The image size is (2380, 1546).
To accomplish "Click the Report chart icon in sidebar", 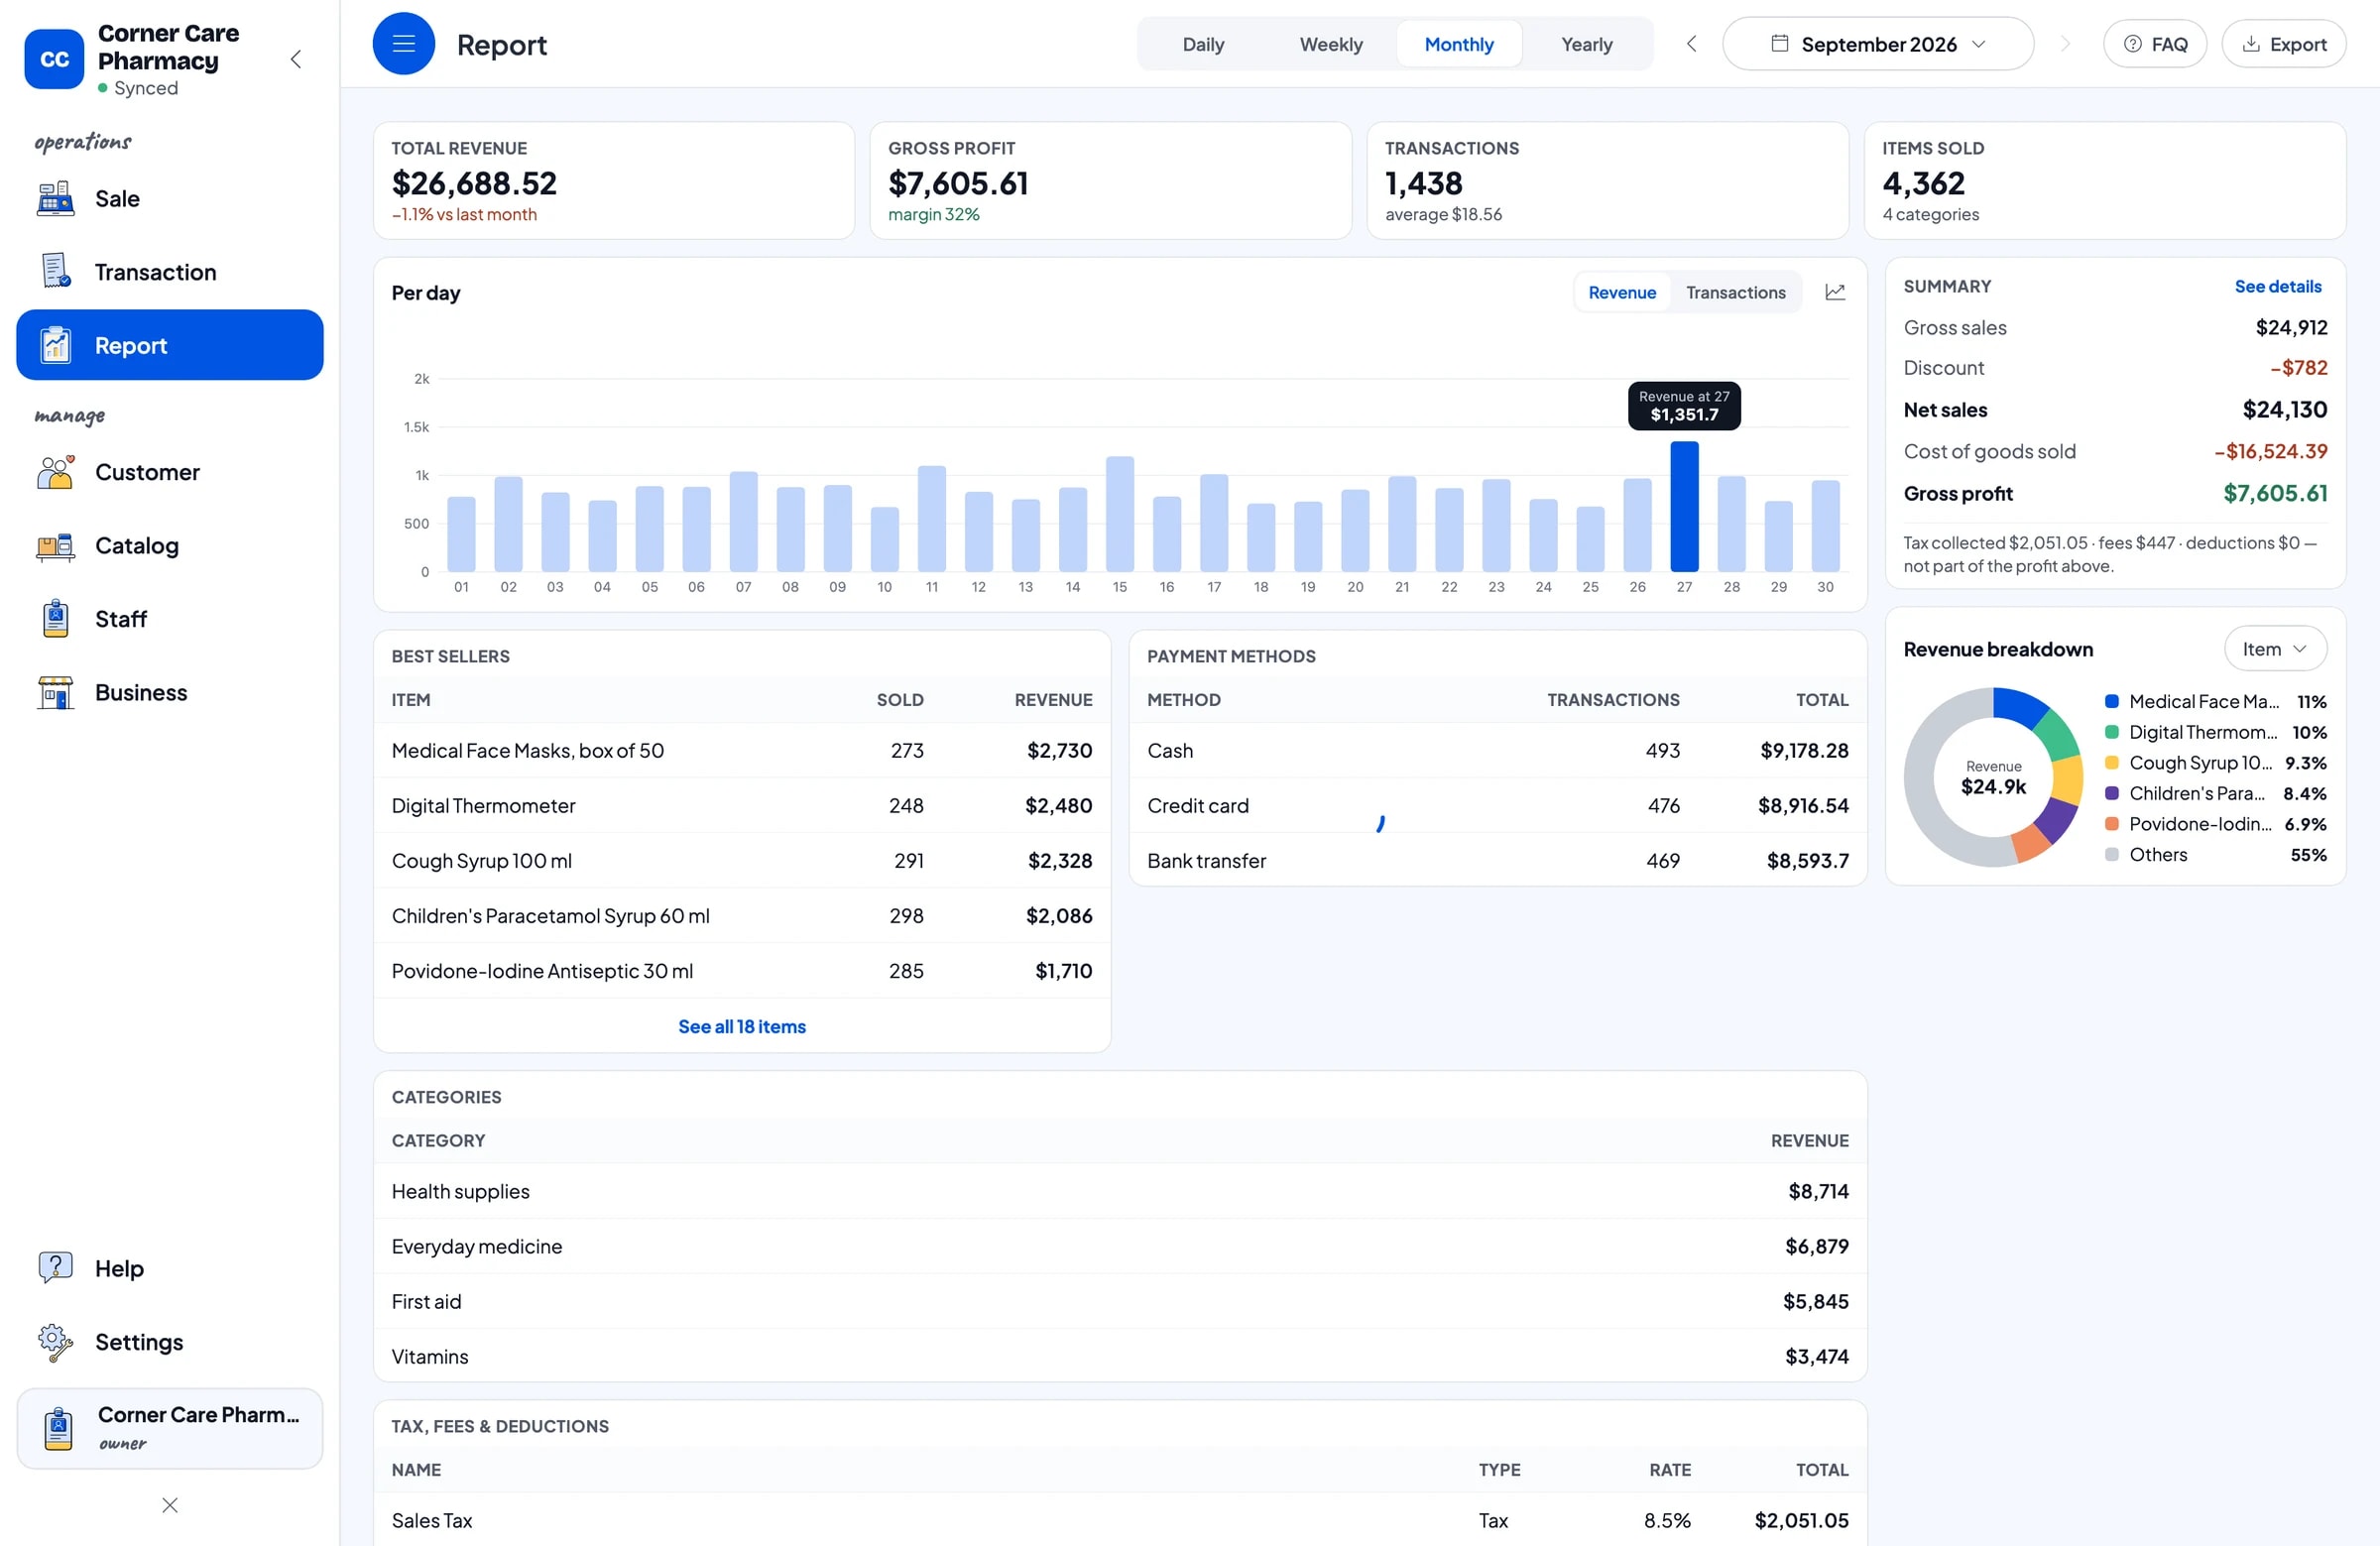I will point(55,345).
